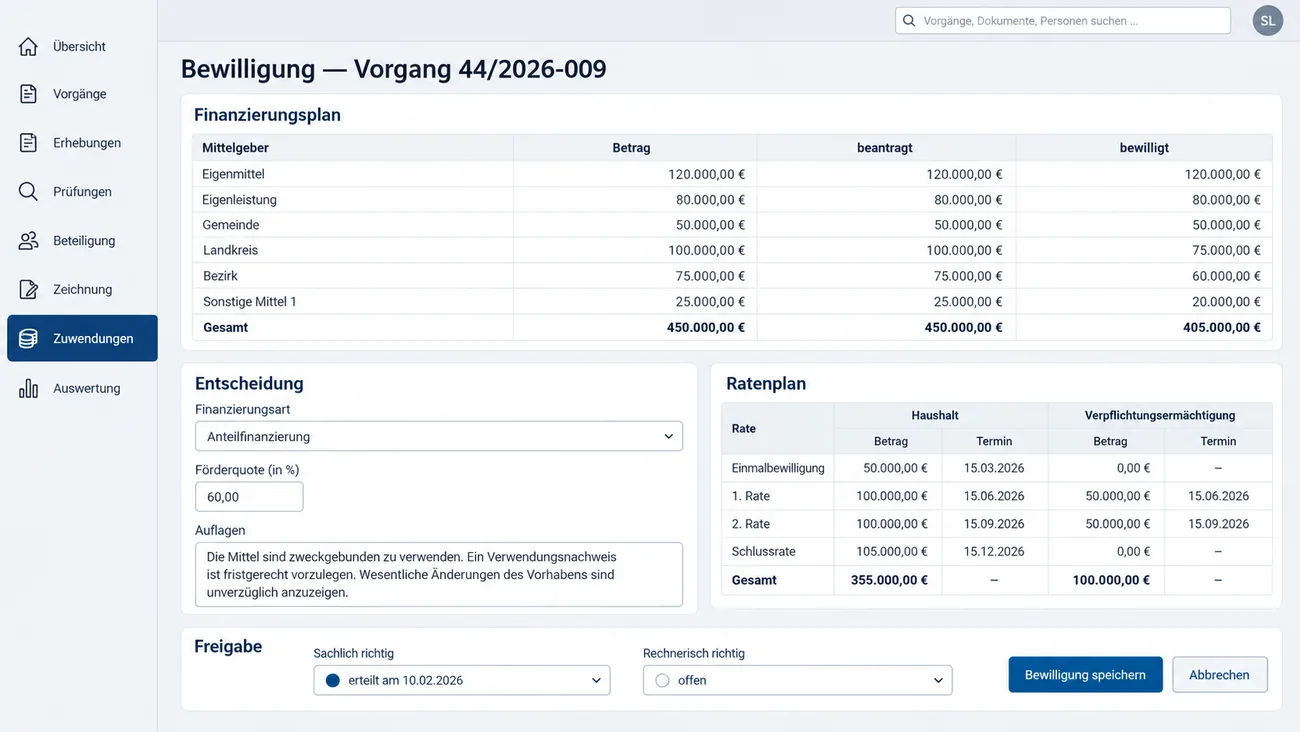Click the Erhebungen list icon
This screenshot has width=1300, height=732.
(28, 143)
